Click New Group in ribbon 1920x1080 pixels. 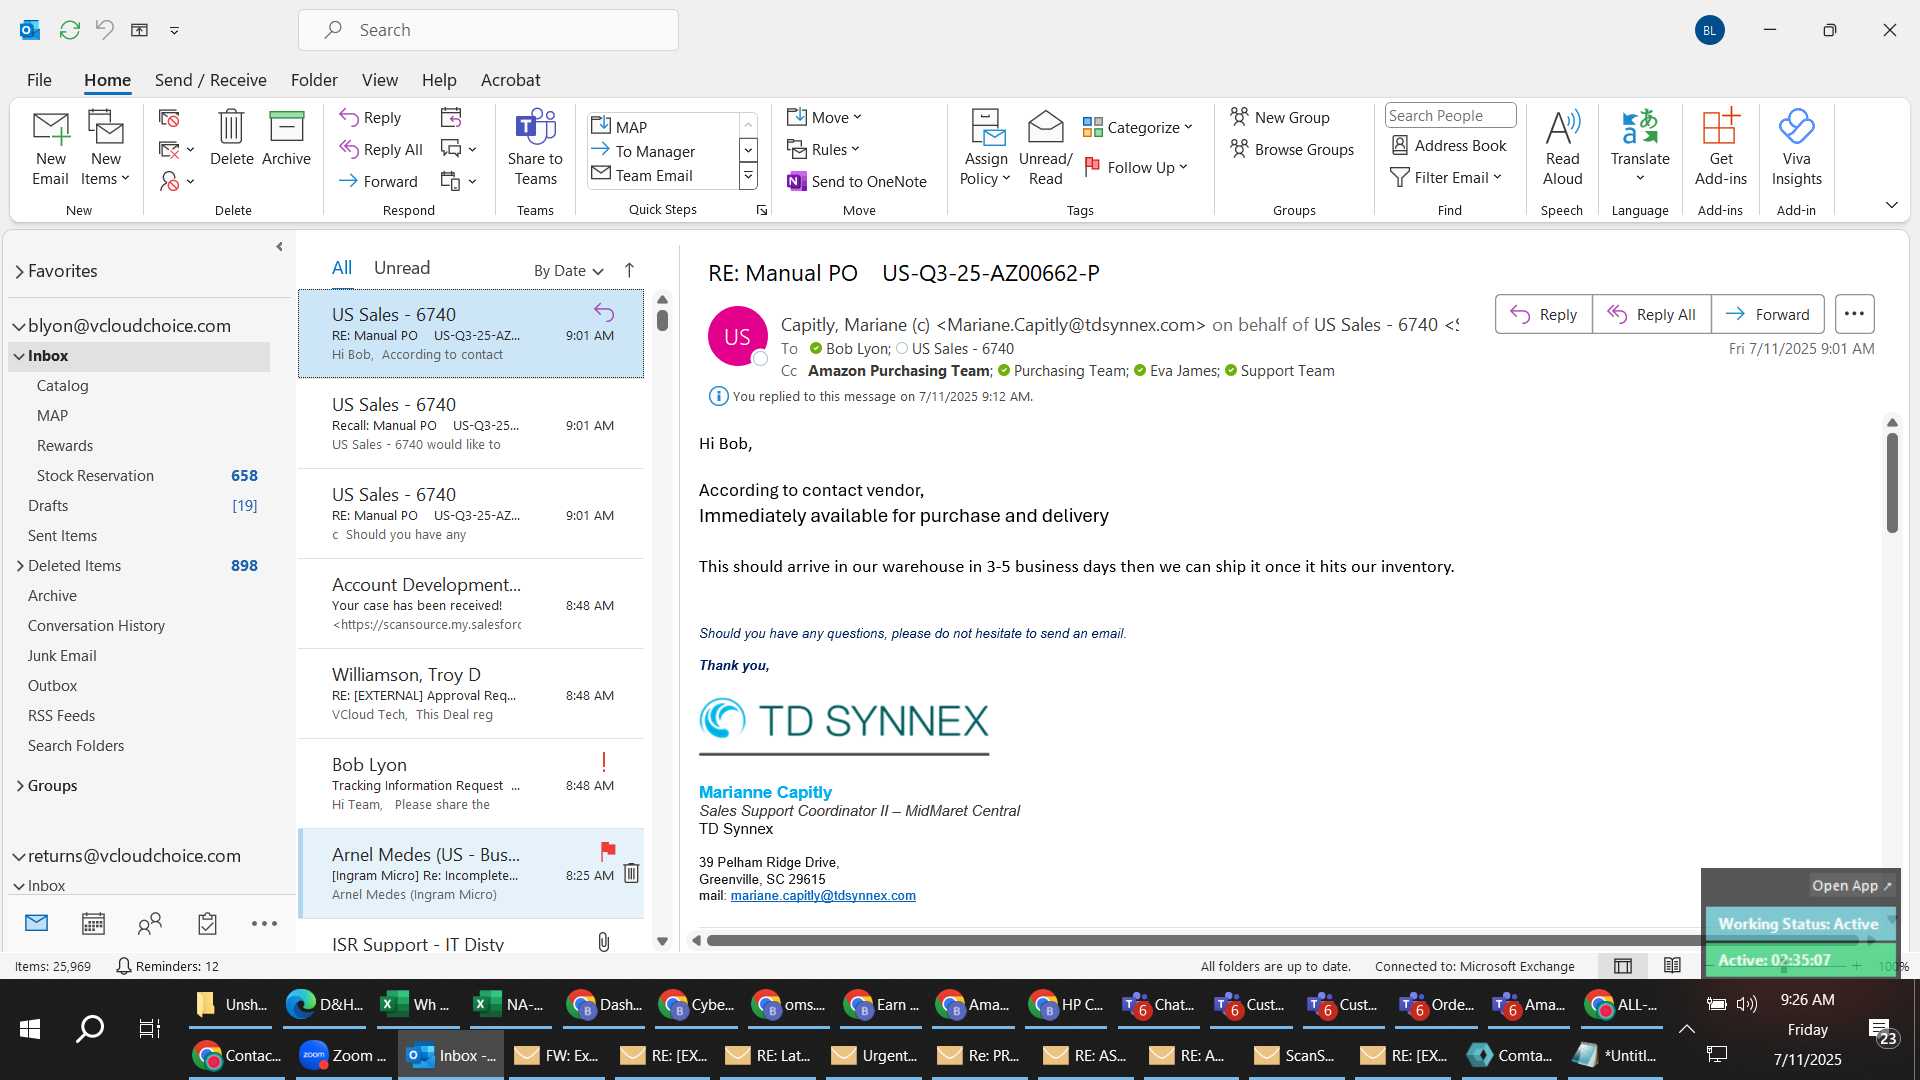(1279, 117)
